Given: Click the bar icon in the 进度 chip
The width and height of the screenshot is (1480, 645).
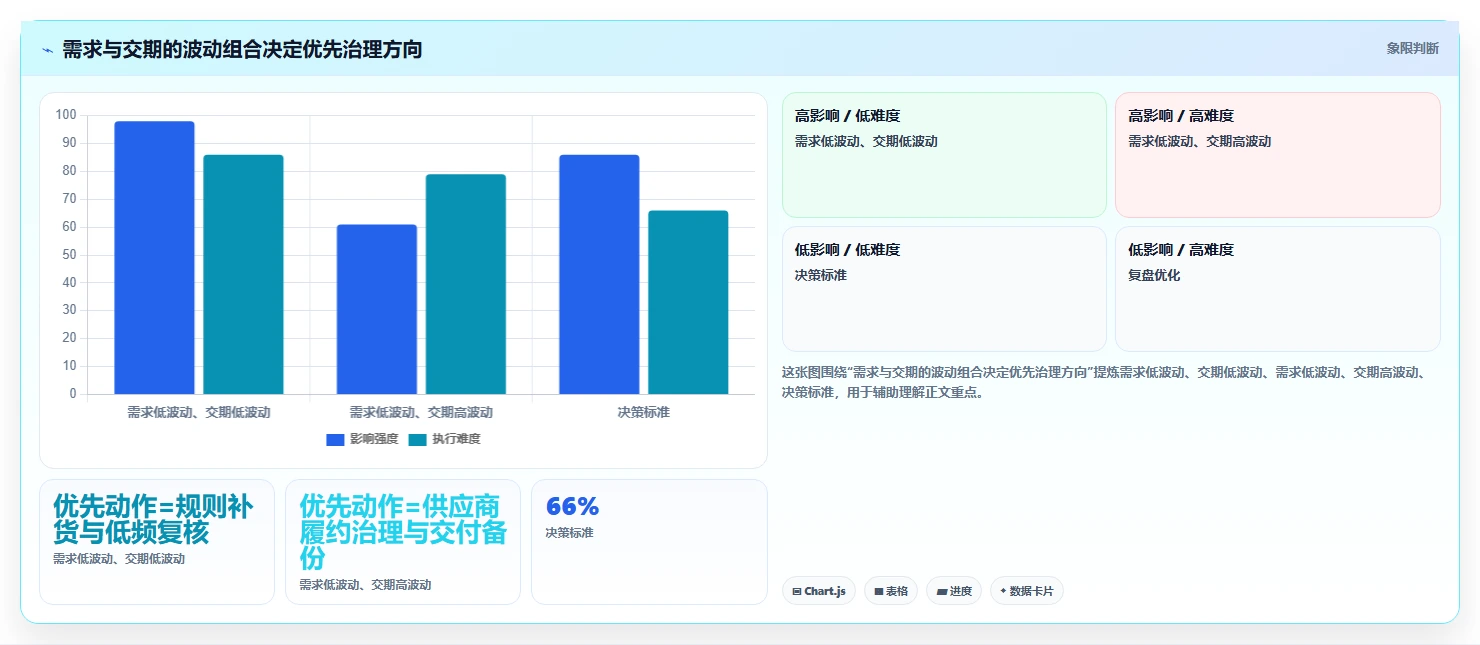Looking at the screenshot, I should click(x=941, y=592).
